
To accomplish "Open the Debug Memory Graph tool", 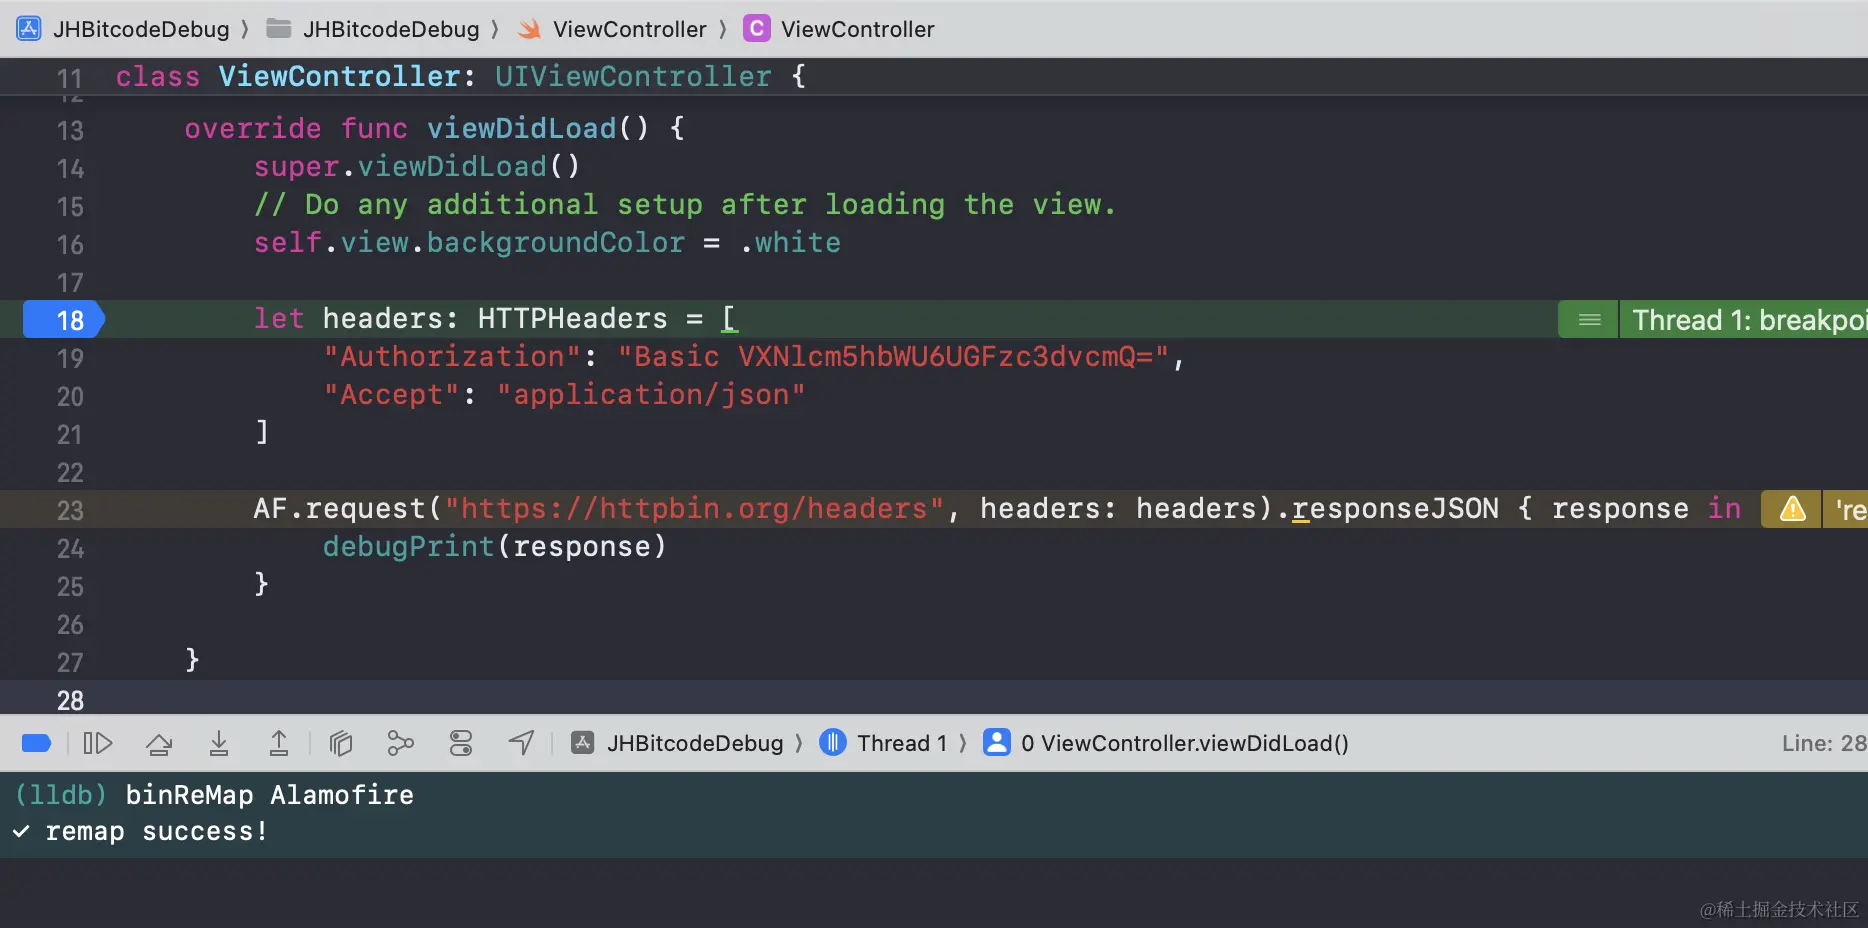I will [x=400, y=743].
